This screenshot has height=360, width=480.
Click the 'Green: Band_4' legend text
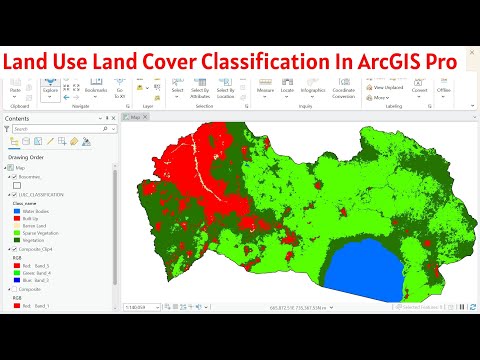[x=37, y=273]
